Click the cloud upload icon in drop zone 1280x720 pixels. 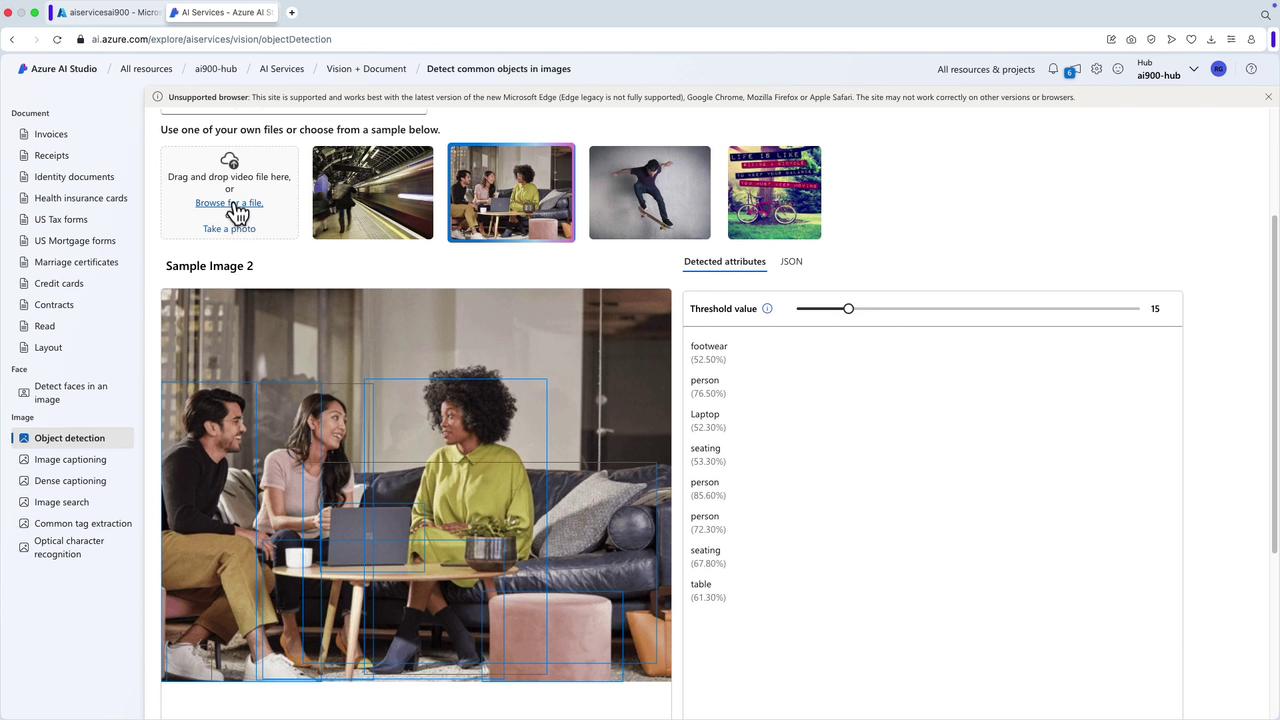click(x=229, y=160)
